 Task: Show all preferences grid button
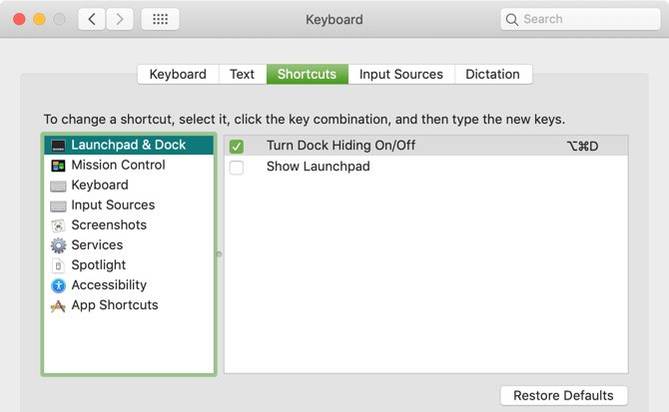tap(160, 19)
